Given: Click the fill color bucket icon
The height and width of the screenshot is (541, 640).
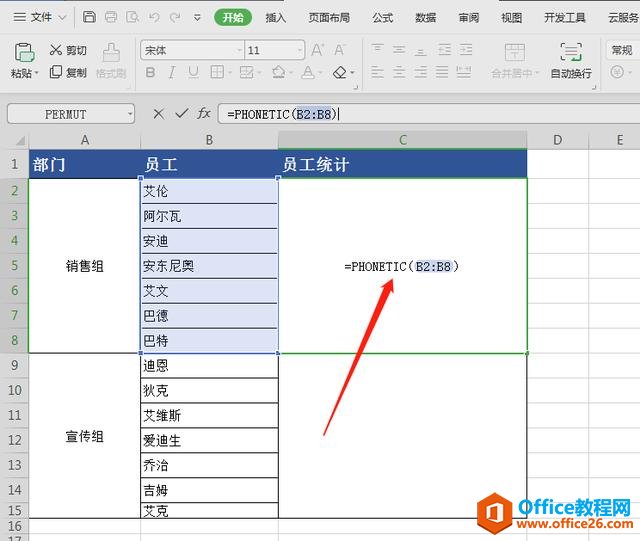Looking at the screenshot, I should coord(279,73).
